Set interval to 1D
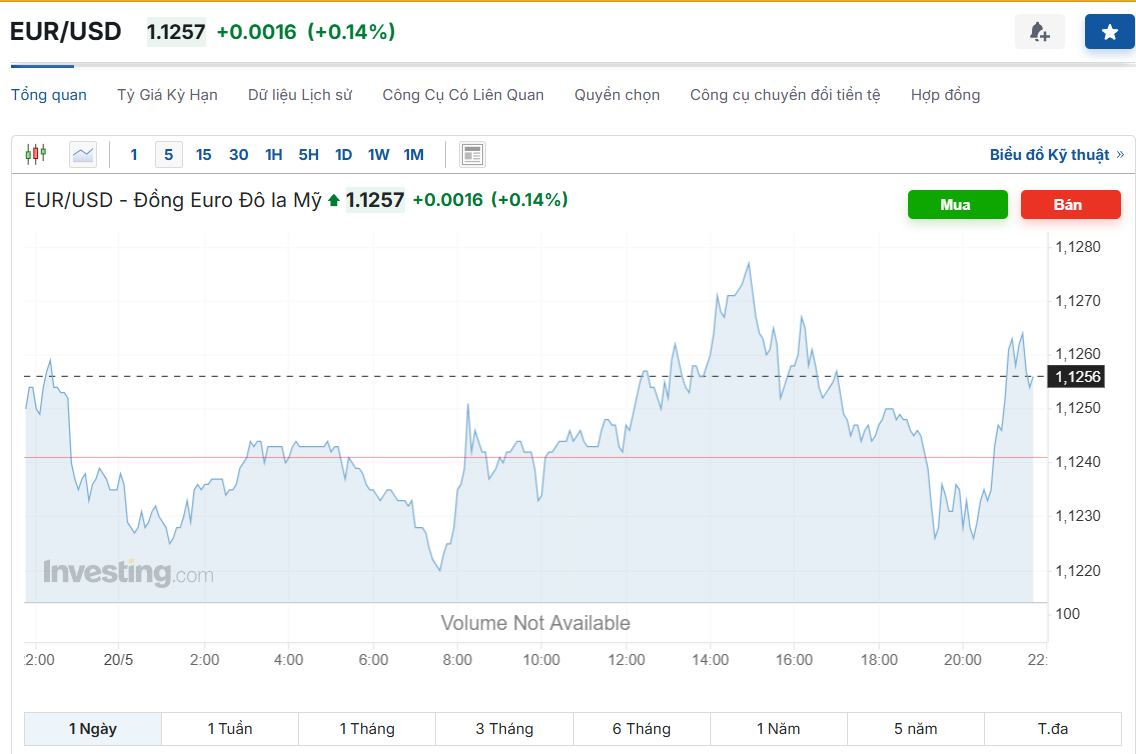Viewport: 1136px width, 754px height. (x=343, y=154)
